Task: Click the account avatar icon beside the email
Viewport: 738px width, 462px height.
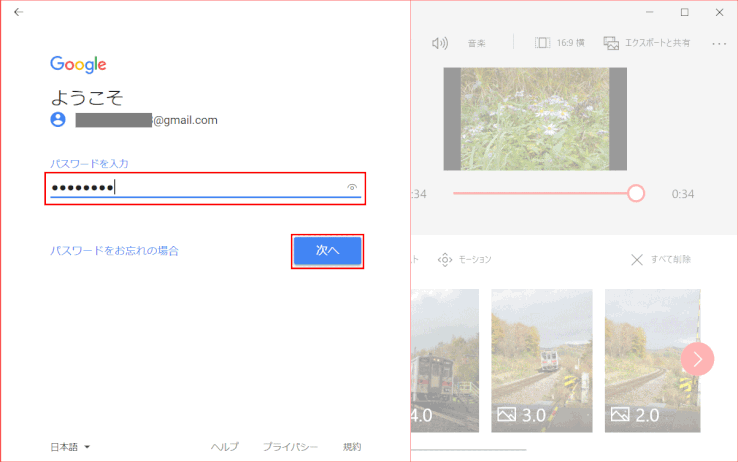Action: [58, 119]
